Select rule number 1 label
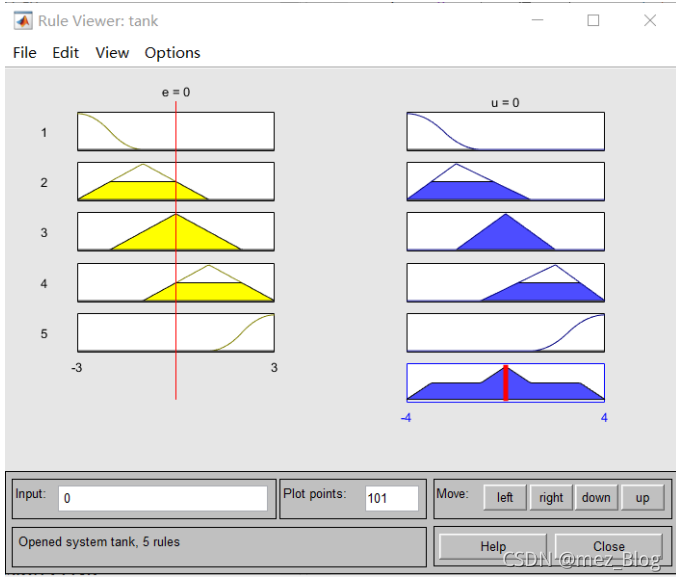 (44, 132)
